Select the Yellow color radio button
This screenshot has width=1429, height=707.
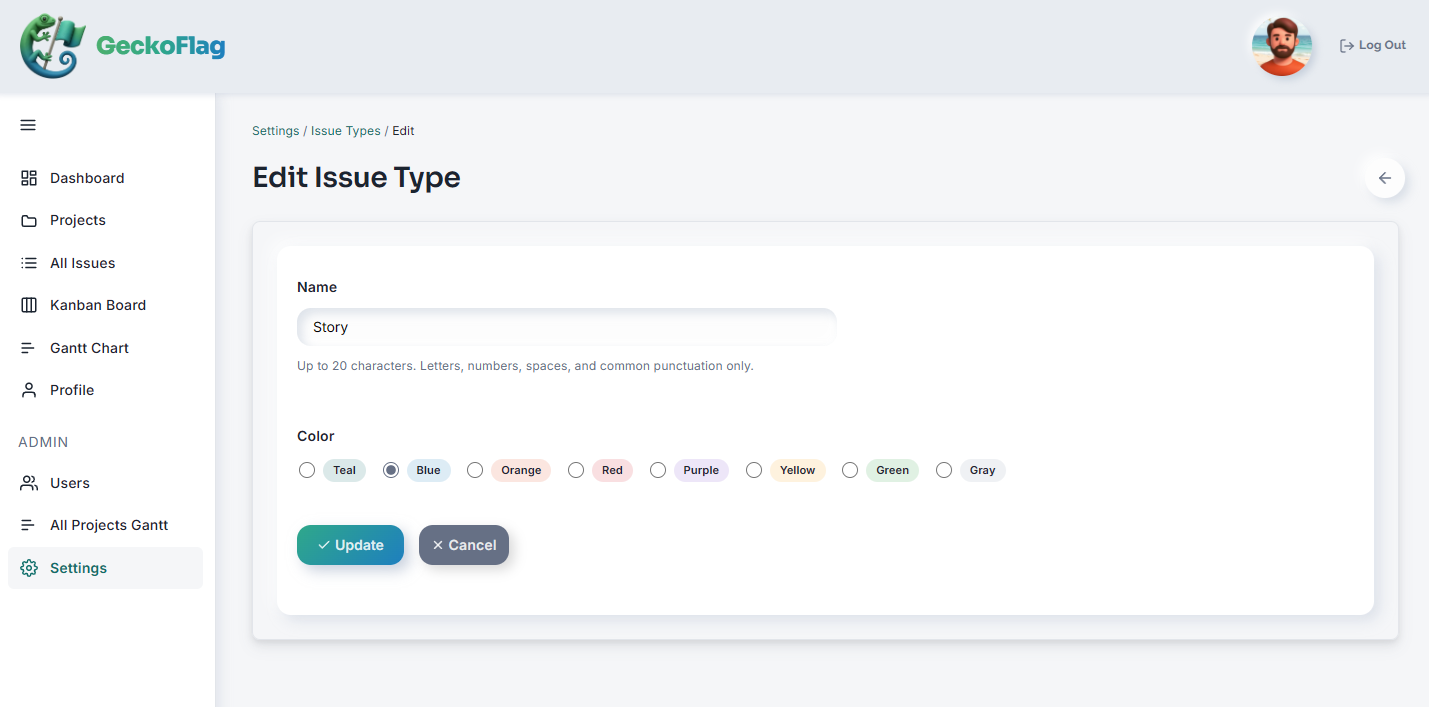(x=754, y=470)
